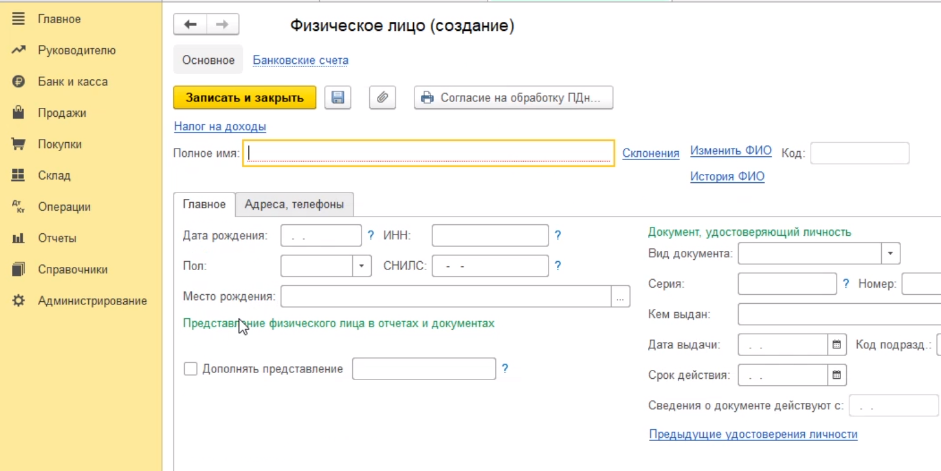Switch to the Адреса, телефоны tab
Screen dimensions: 941x471
point(294,204)
